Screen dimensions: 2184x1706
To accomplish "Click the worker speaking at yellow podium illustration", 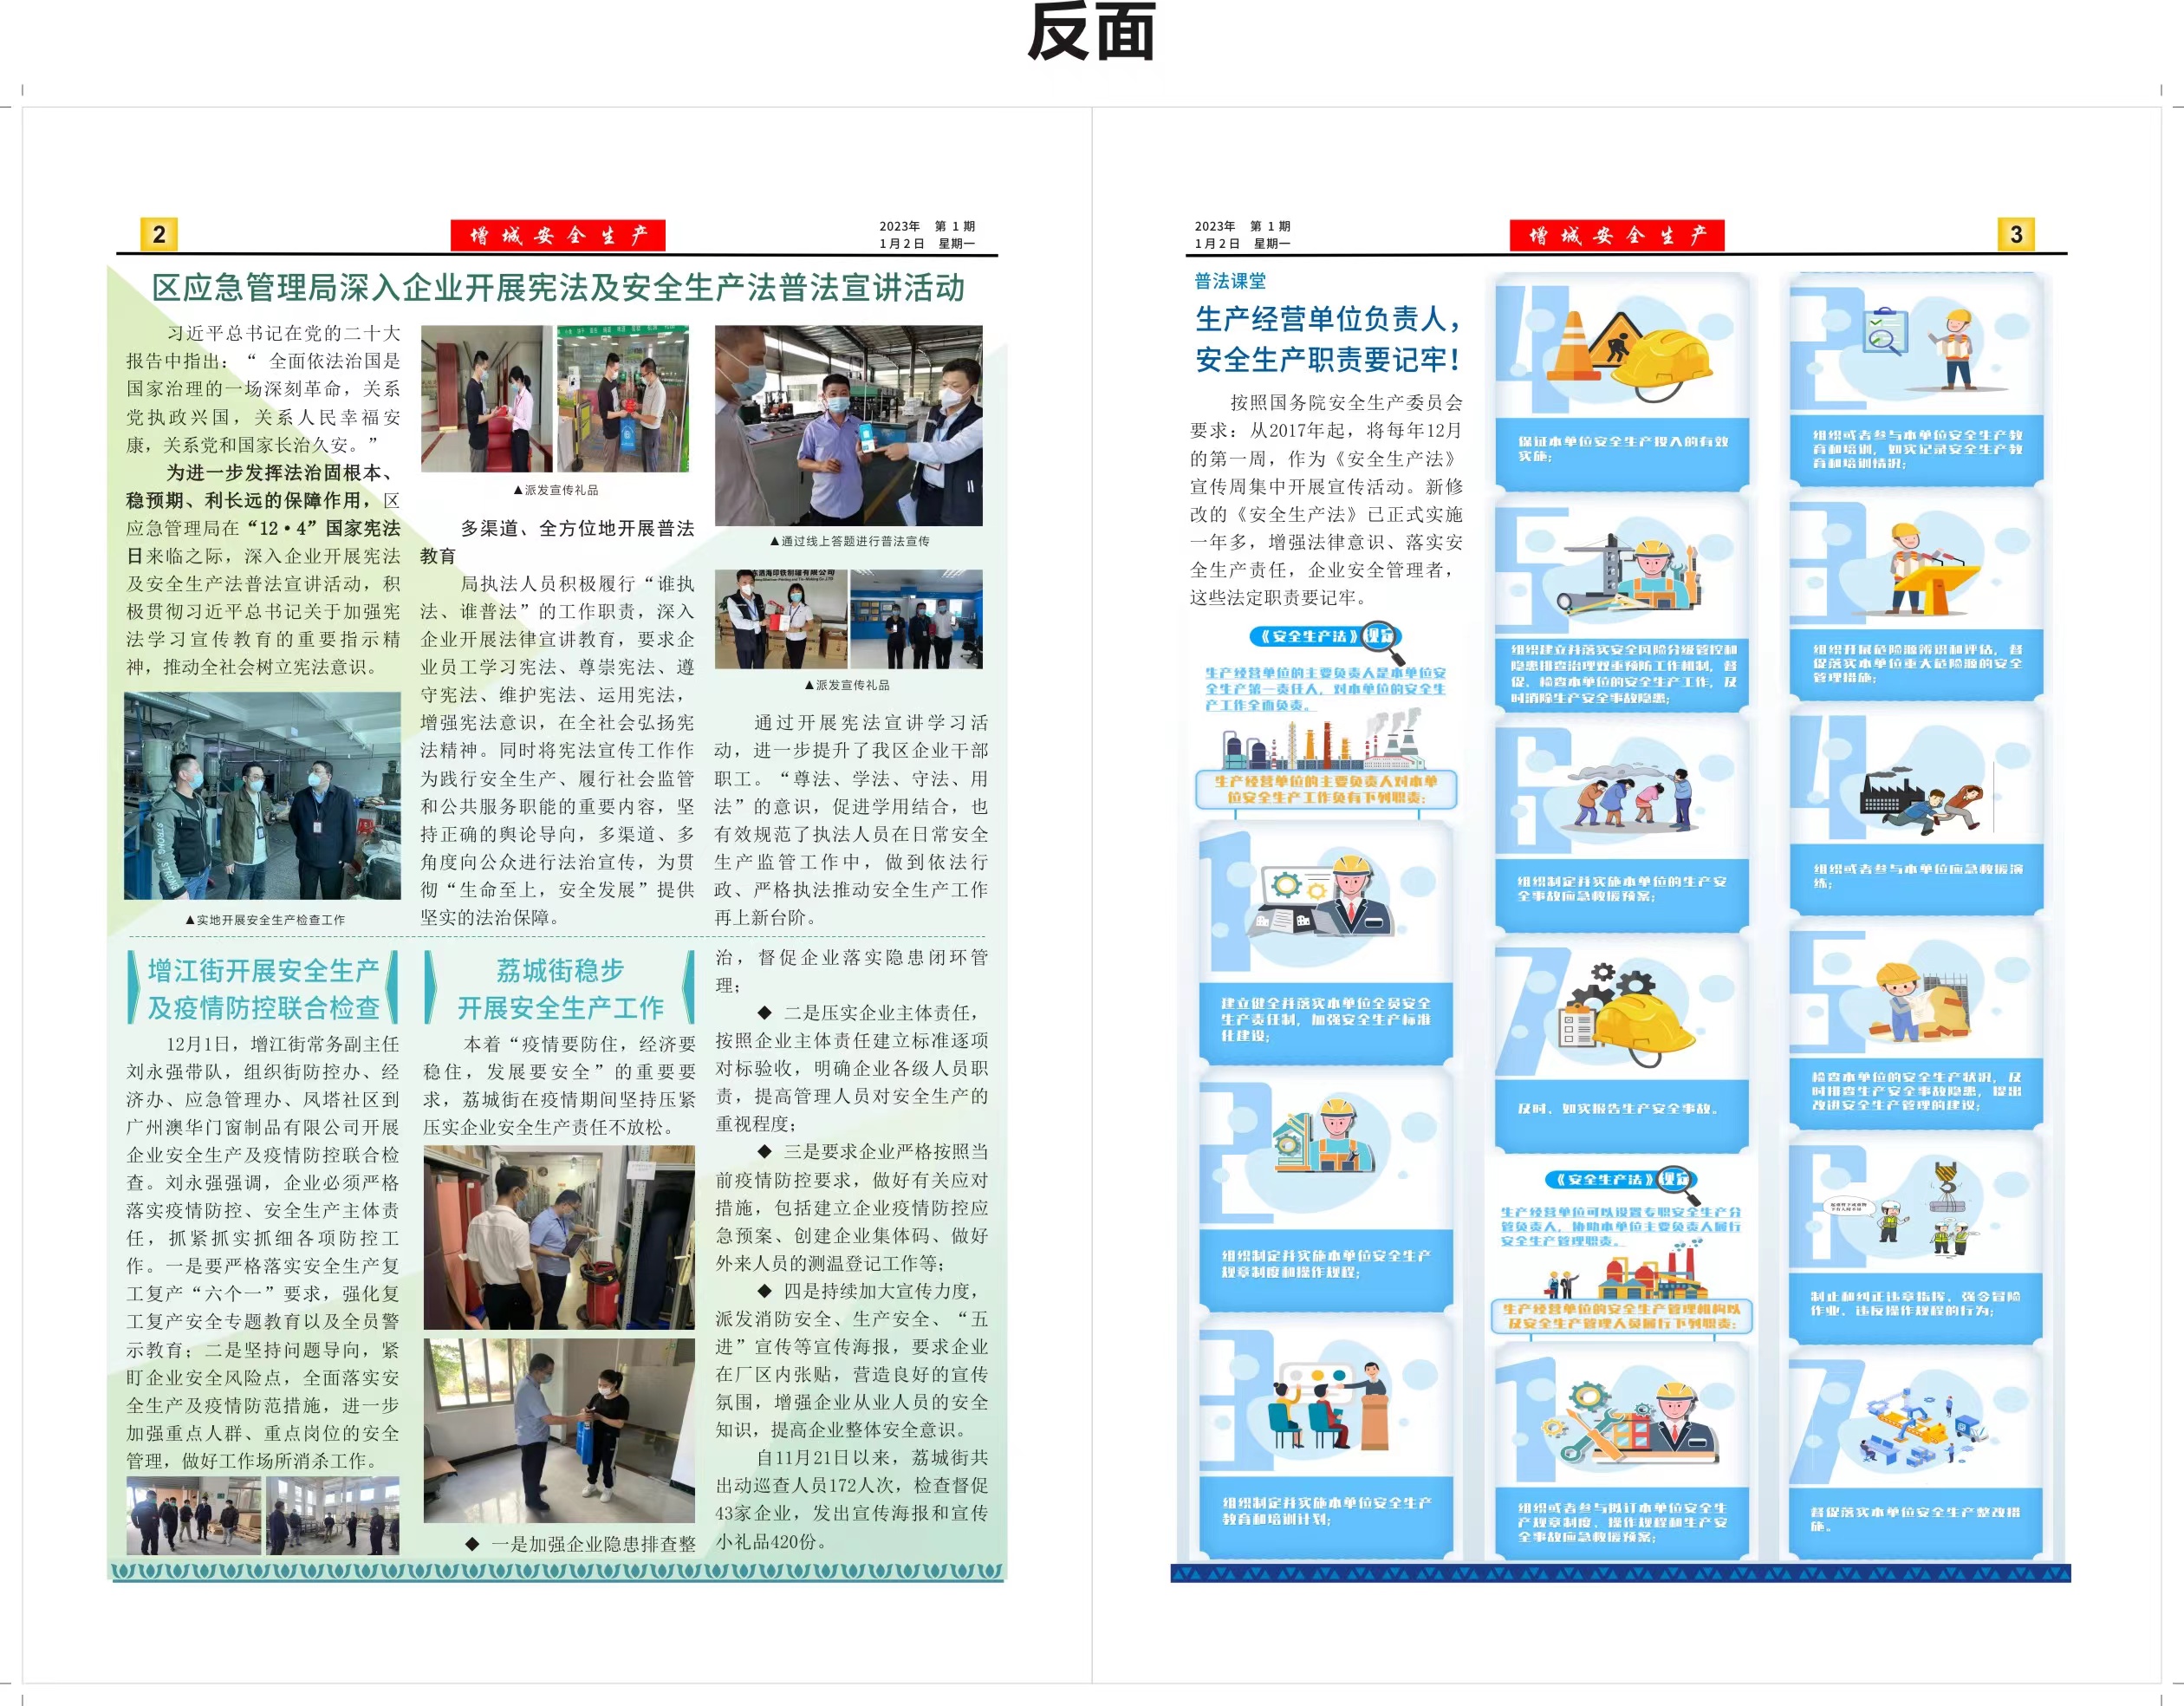I will point(1931,568).
